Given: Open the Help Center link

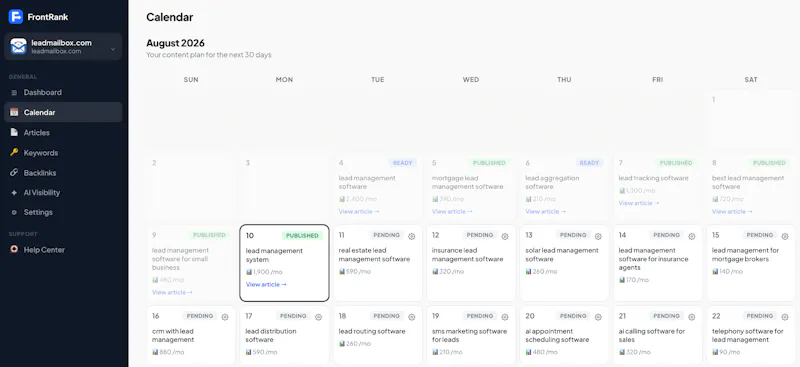Looking at the screenshot, I should 63,250.
